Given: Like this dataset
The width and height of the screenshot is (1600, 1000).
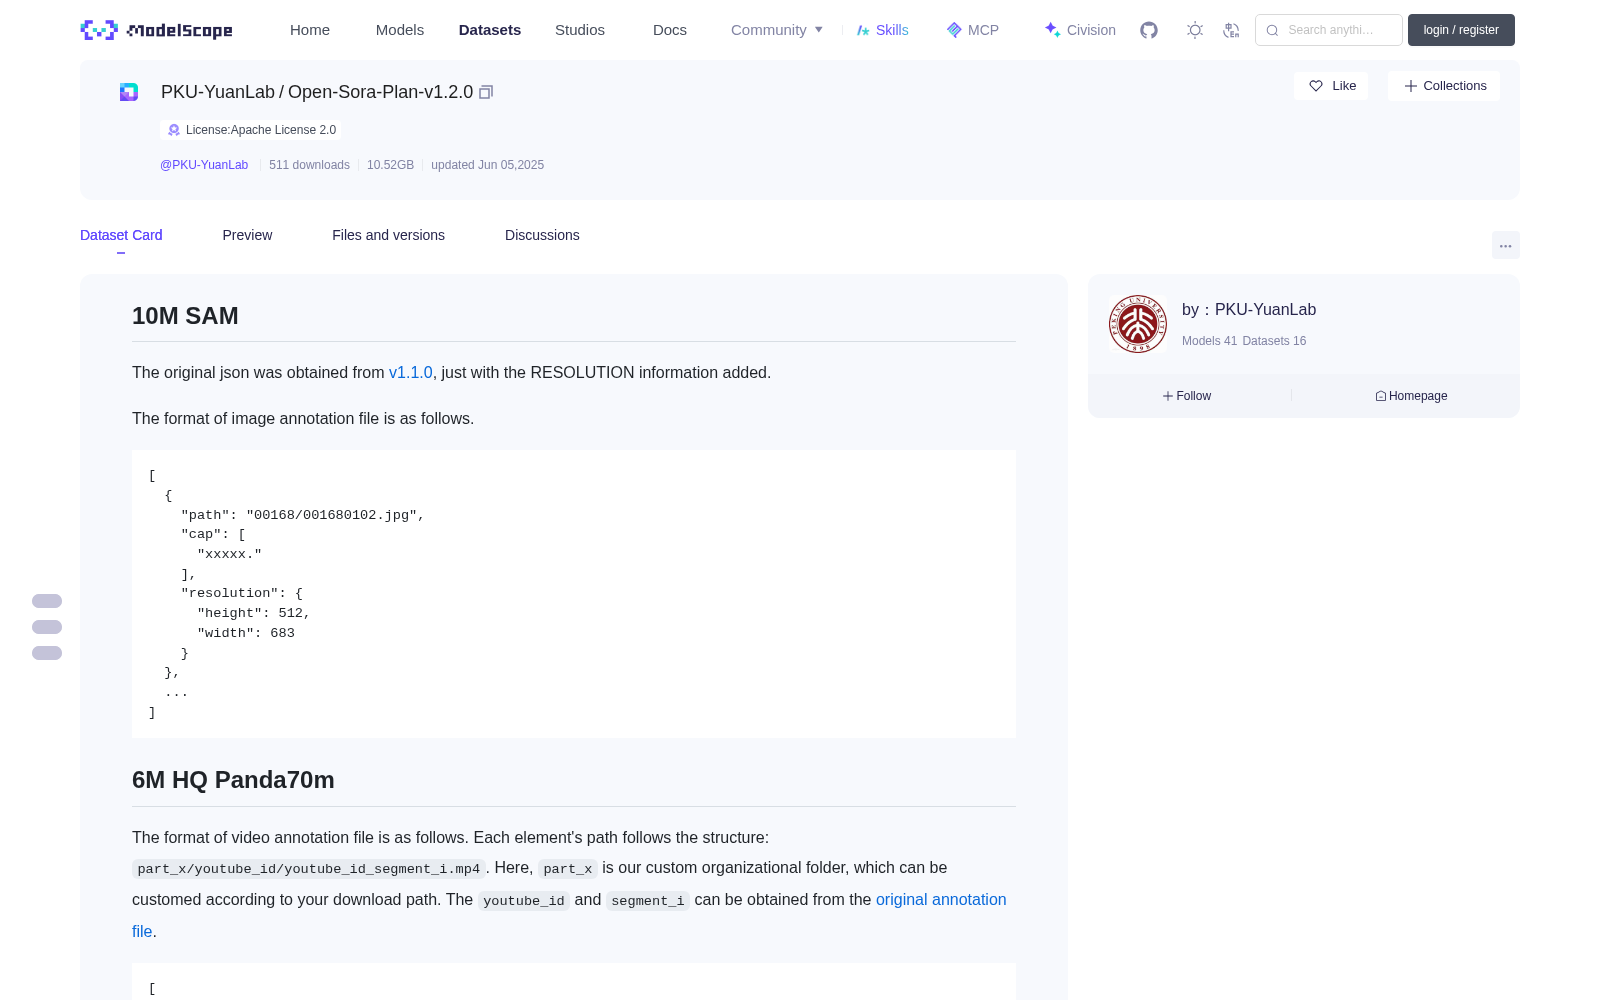Looking at the screenshot, I should [x=1331, y=86].
